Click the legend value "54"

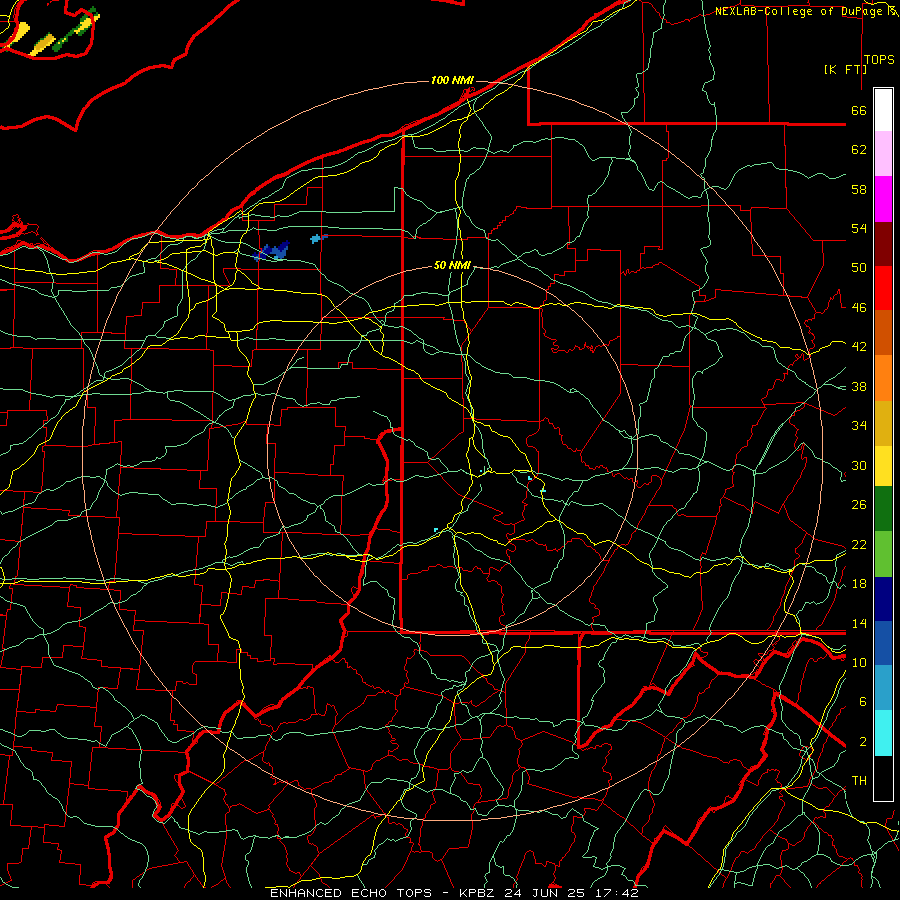(x=859, y=228)
